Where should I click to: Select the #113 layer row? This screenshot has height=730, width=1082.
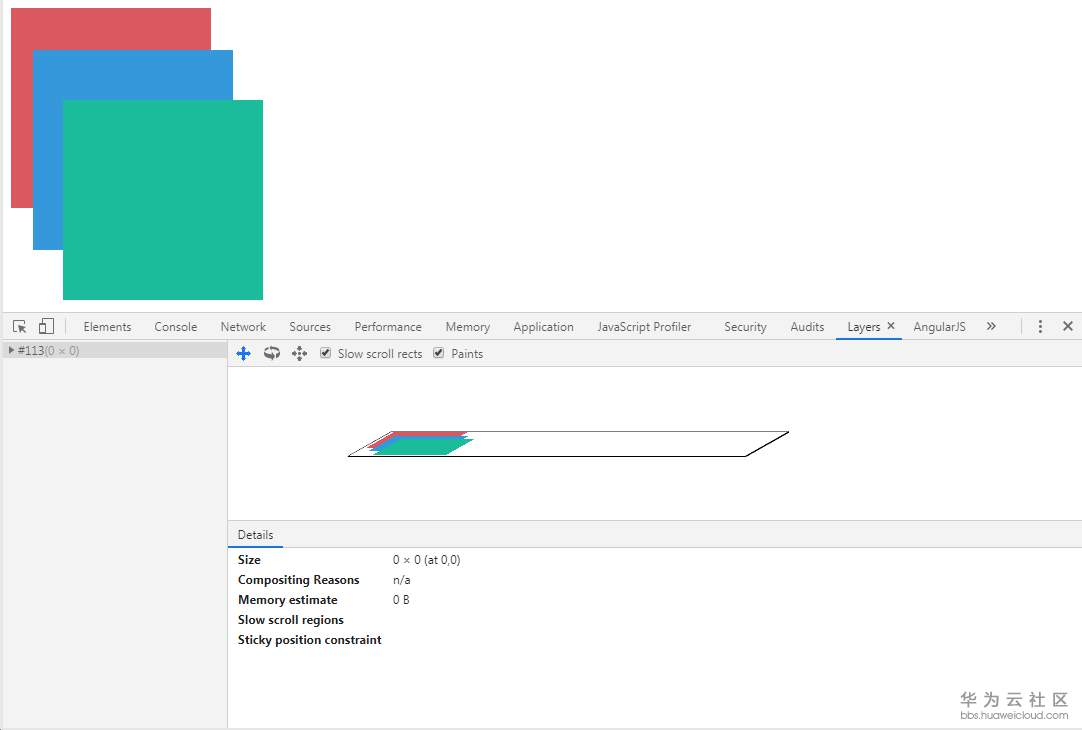[x=115, y=351]
